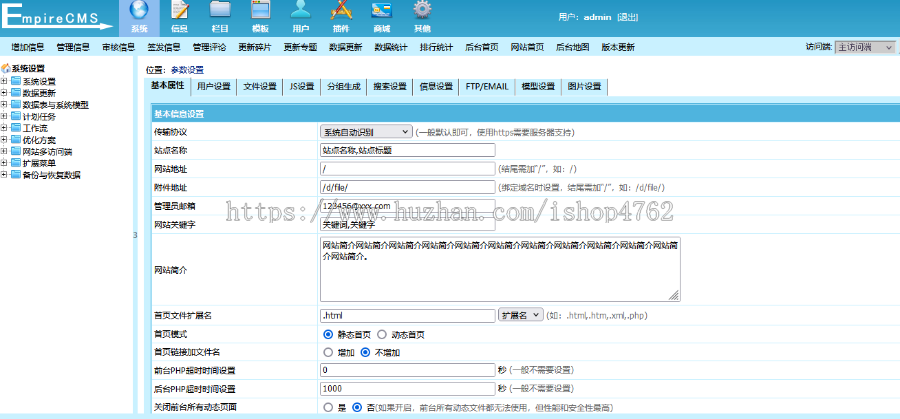Click the 首页文件扩展名 .html input field
Screen dimensions: 900x419
(408, 315)
